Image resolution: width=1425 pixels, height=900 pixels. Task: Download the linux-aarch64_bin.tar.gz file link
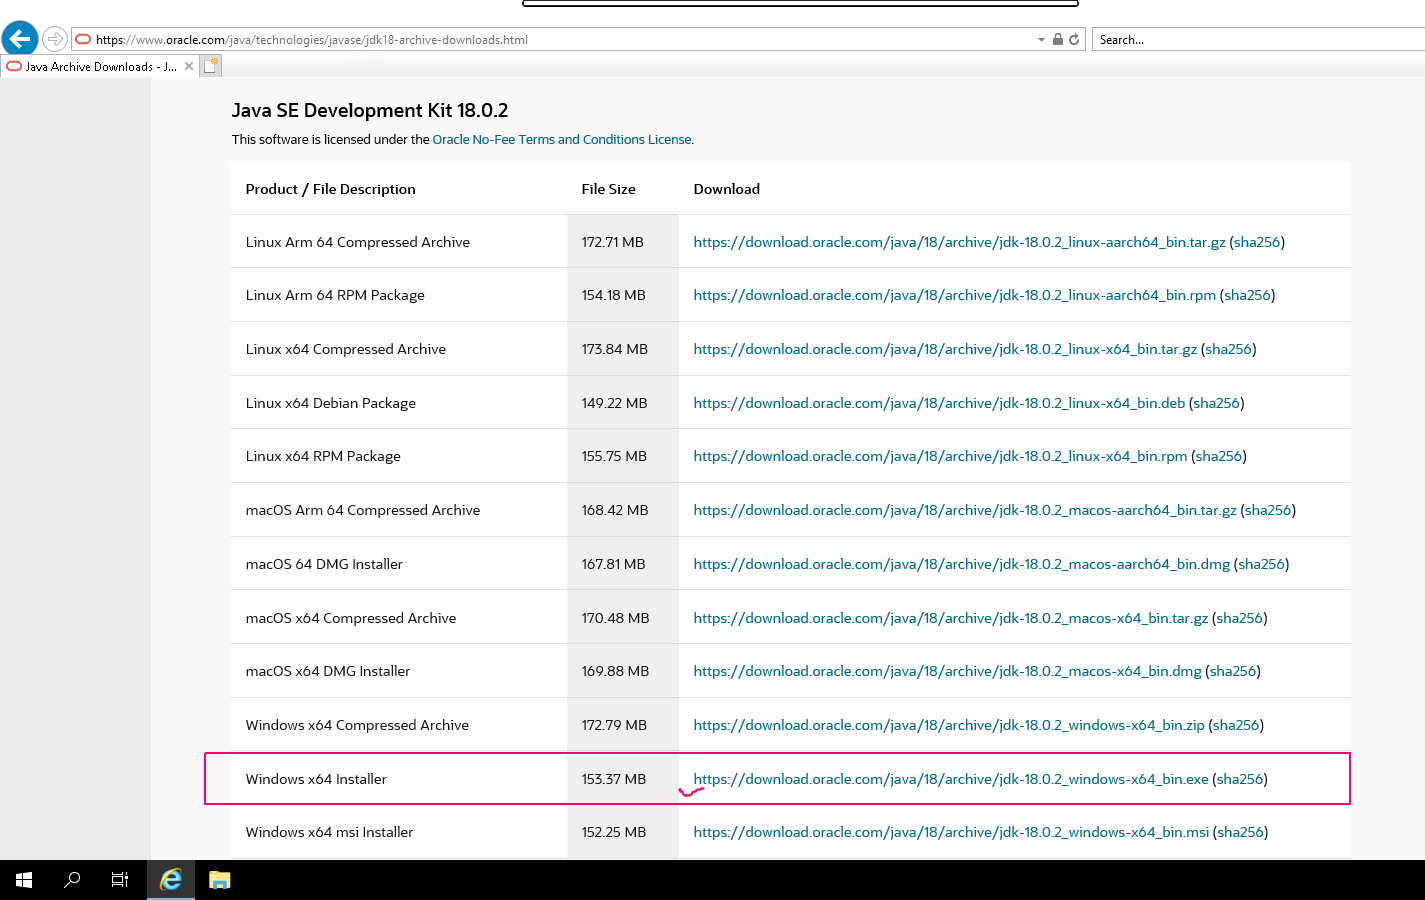click(959, 242)
